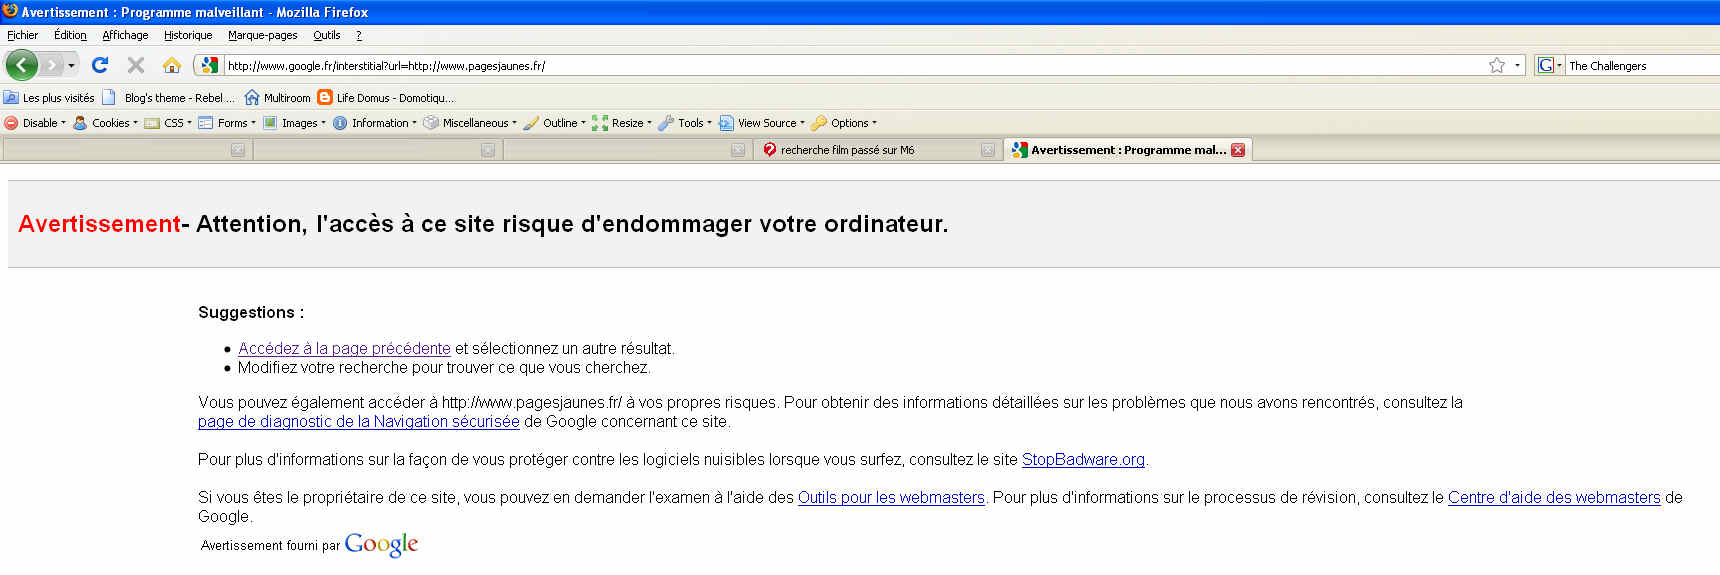Follow the Accédez à la page précédente link

click(344, 349)
